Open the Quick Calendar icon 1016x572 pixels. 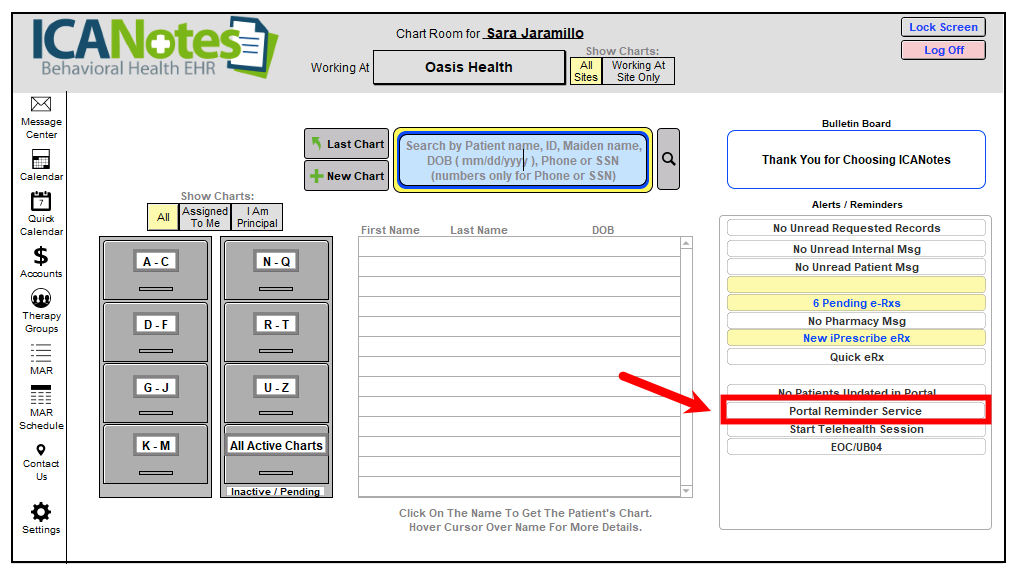coord(41,201)
